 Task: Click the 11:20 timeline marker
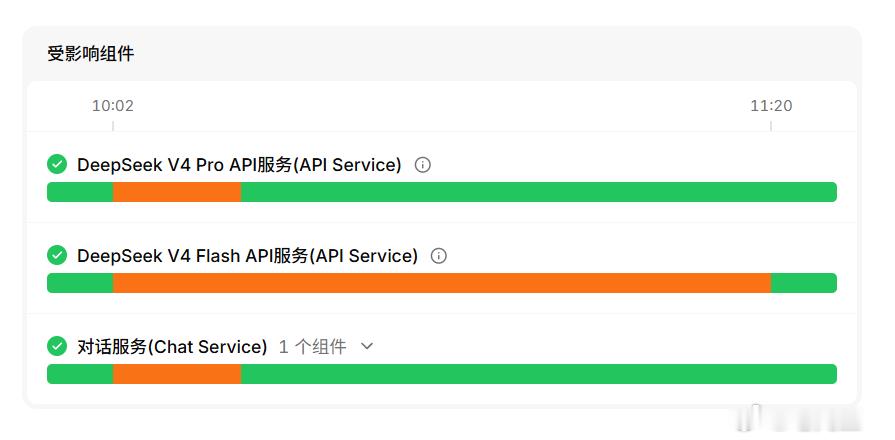(771, 106)
